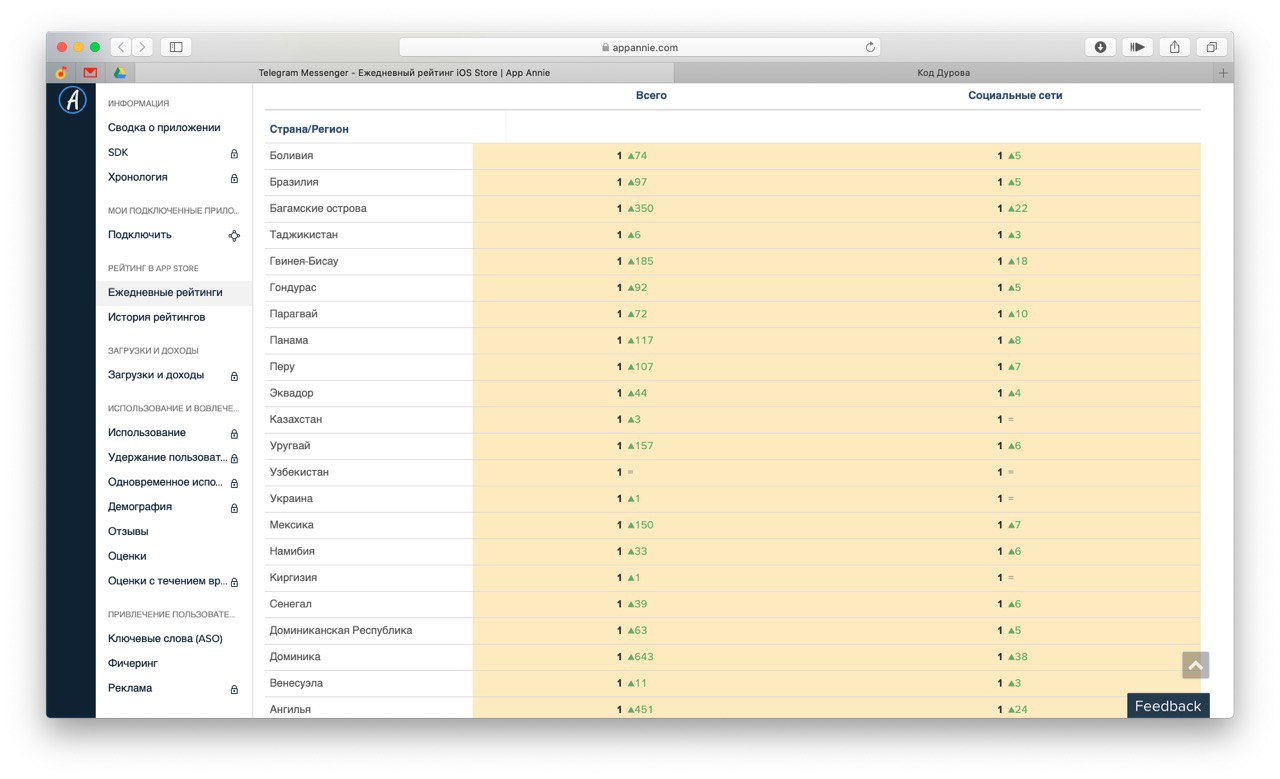Image resolution: width=1280 pixels, height=779 pixels.
Task: Open the first pinned orange tab
Action: pyautogui.click(x=62, y=73)
